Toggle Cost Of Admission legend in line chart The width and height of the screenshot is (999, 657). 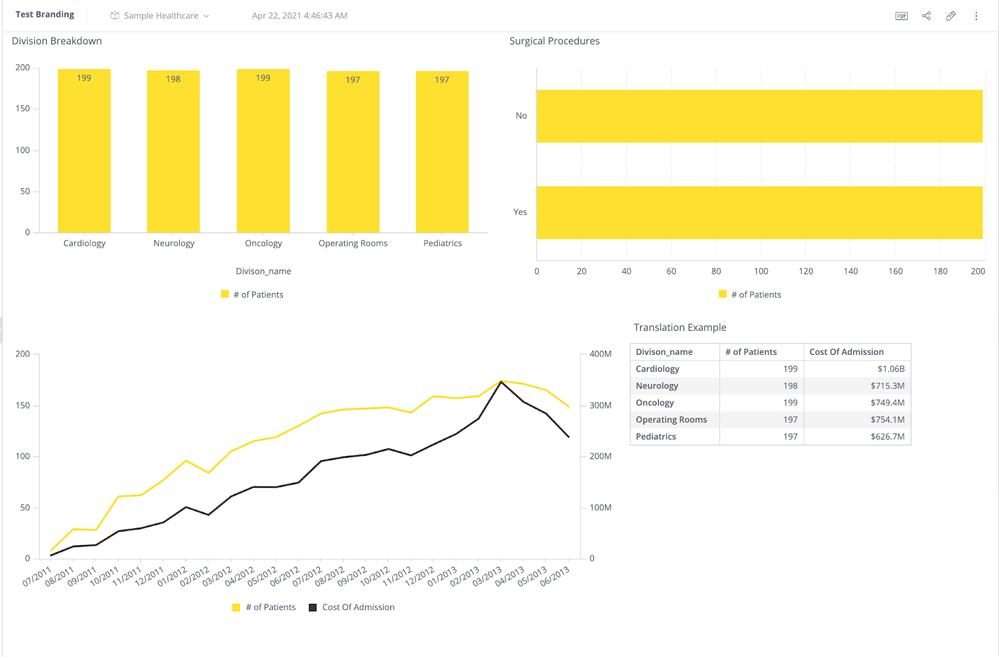tap(357, 607)
